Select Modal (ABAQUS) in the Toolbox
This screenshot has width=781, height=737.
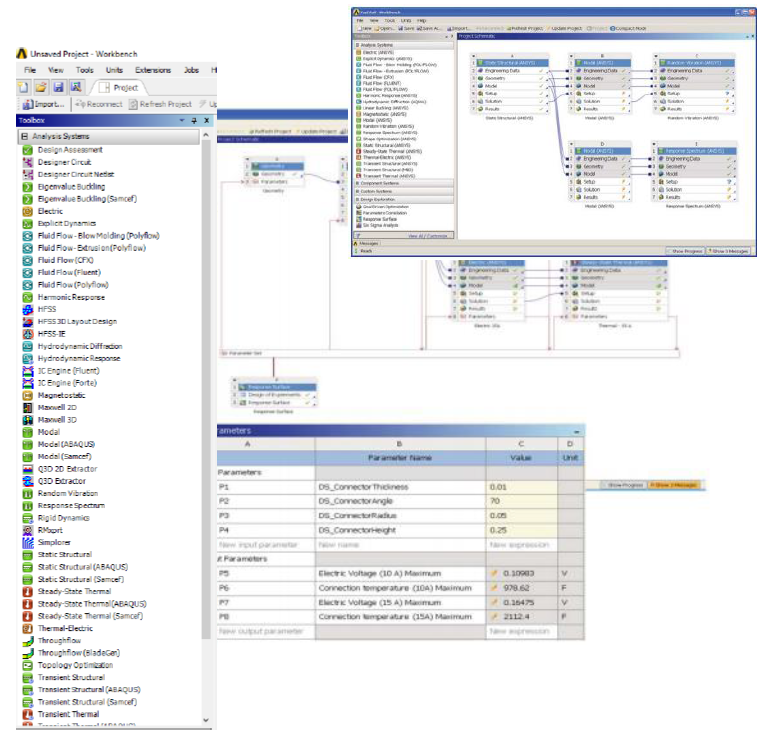[x=59, y=444]
